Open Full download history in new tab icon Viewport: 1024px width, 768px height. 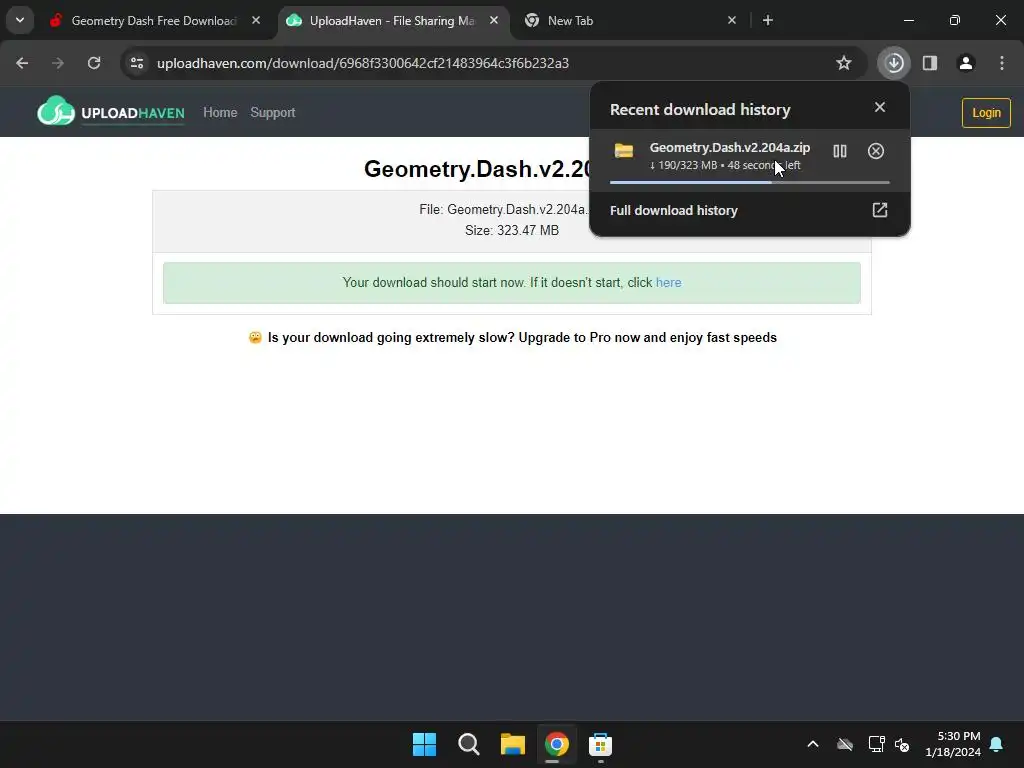[880, 210]
